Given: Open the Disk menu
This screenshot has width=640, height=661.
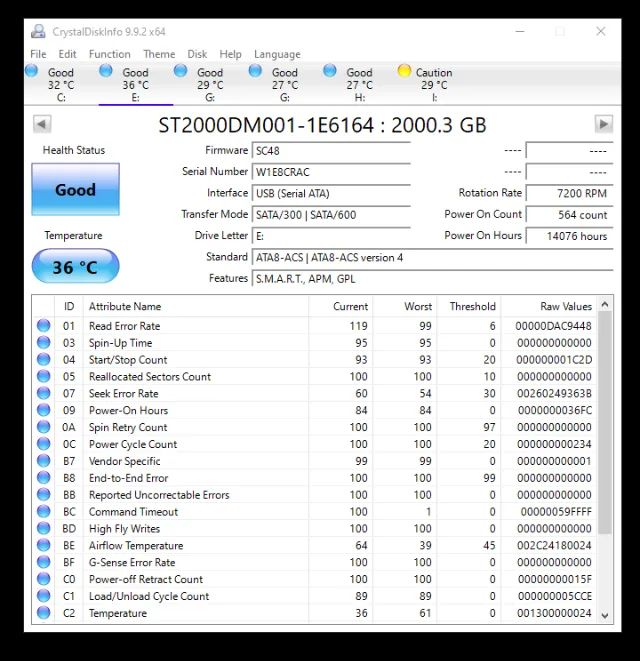Looking at the screenshot, I should coord(197,54).
